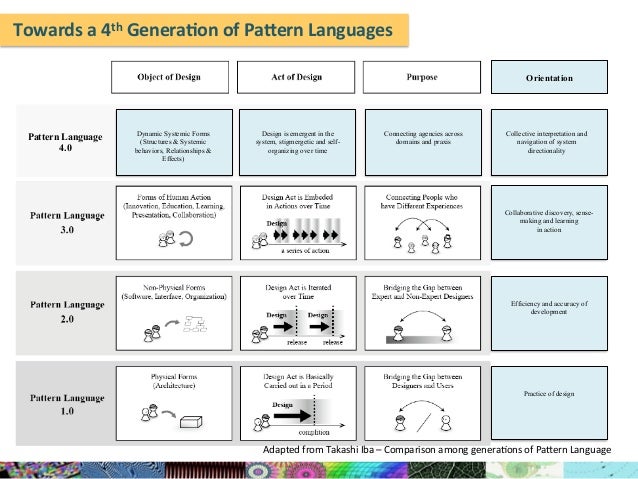Click Connecting People who have Different Experiences text
The image size is (638, 479).
pyautogui.click(x=422, y=201)
